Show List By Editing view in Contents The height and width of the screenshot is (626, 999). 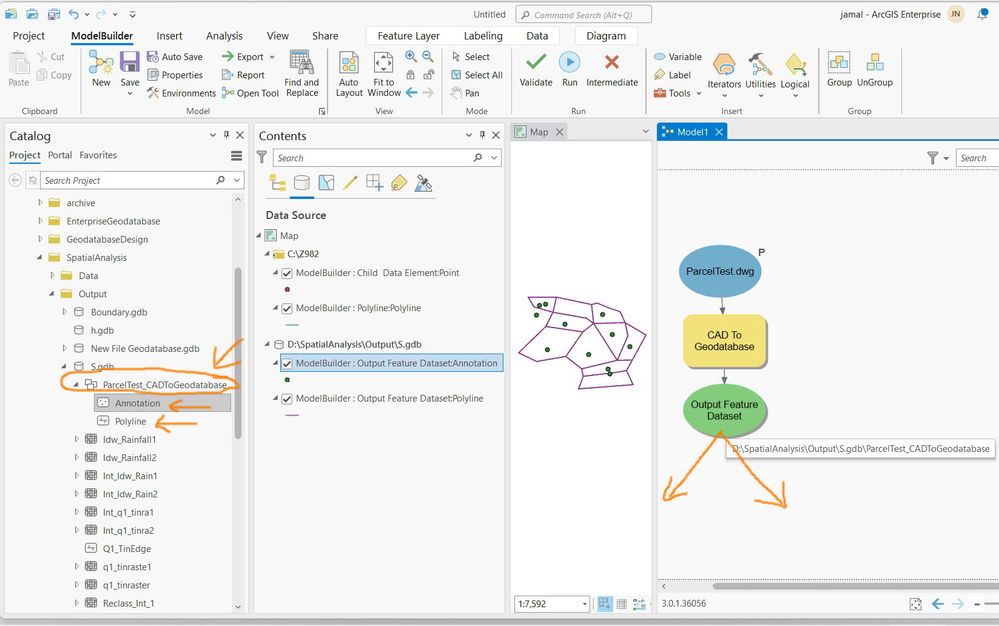click(x=350, y=183)
